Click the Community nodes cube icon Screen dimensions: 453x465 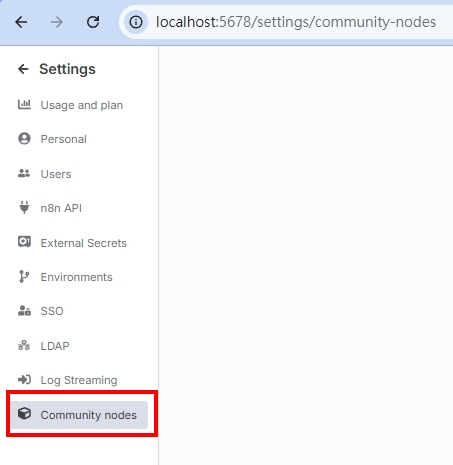tap(24, 414)
